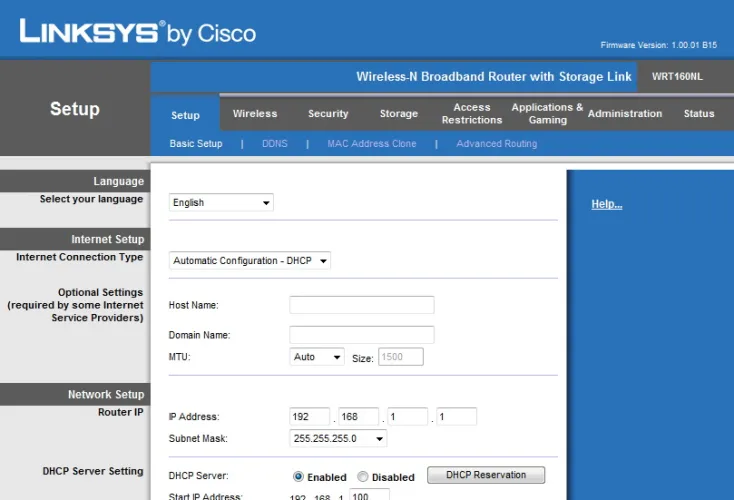The image size is (734, 500).
Task: Open Access Restrictions tab
Action: (x=472, y=114)
